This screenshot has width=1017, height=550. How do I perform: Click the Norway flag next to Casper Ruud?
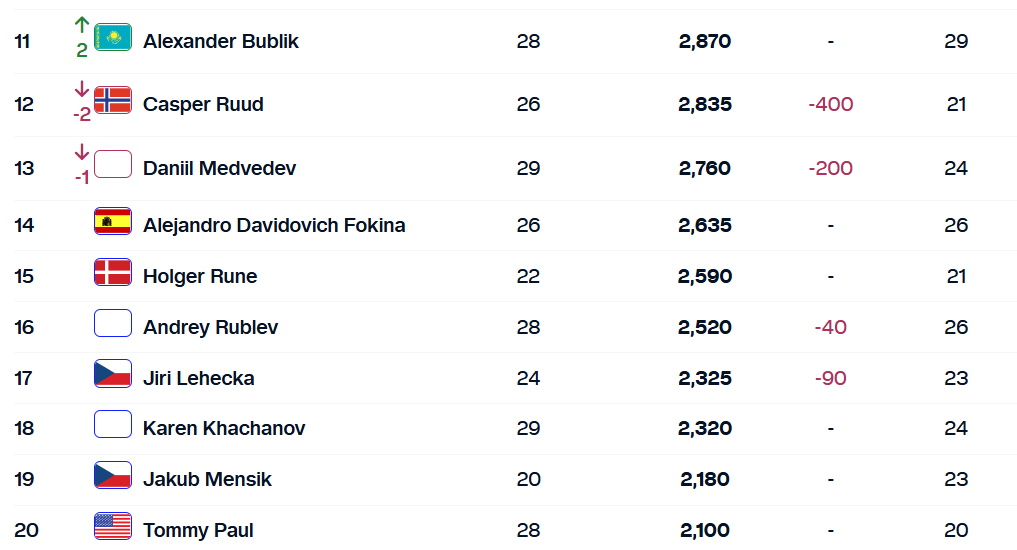click(x=113, y=100)
